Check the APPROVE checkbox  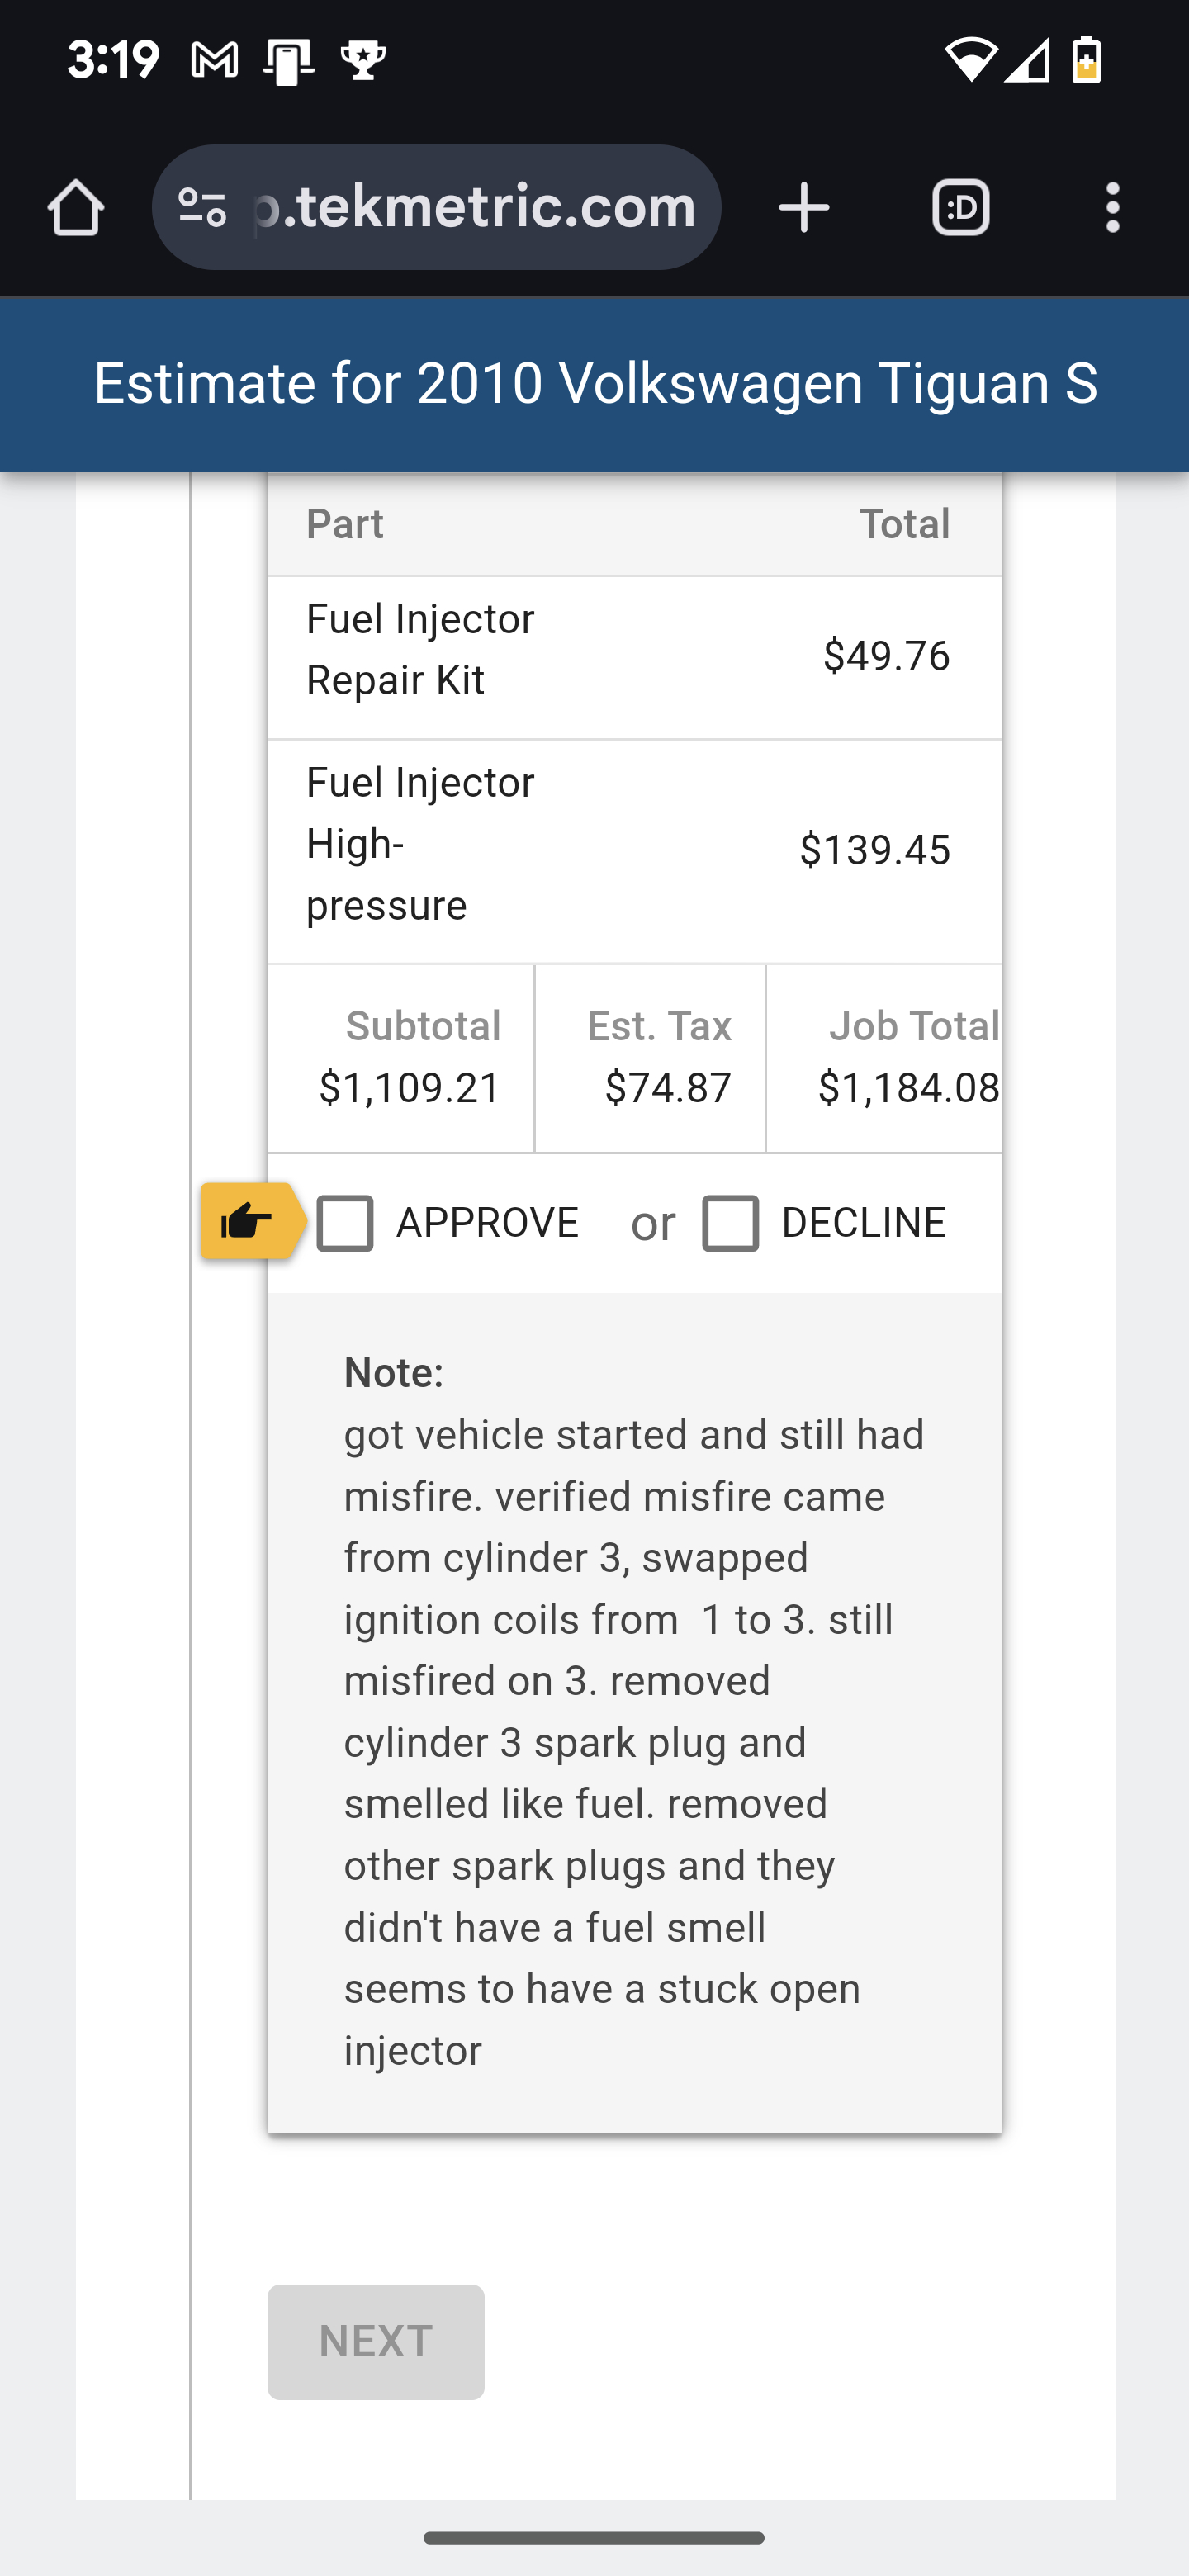pyautogui.click(x=345, y=1223)
